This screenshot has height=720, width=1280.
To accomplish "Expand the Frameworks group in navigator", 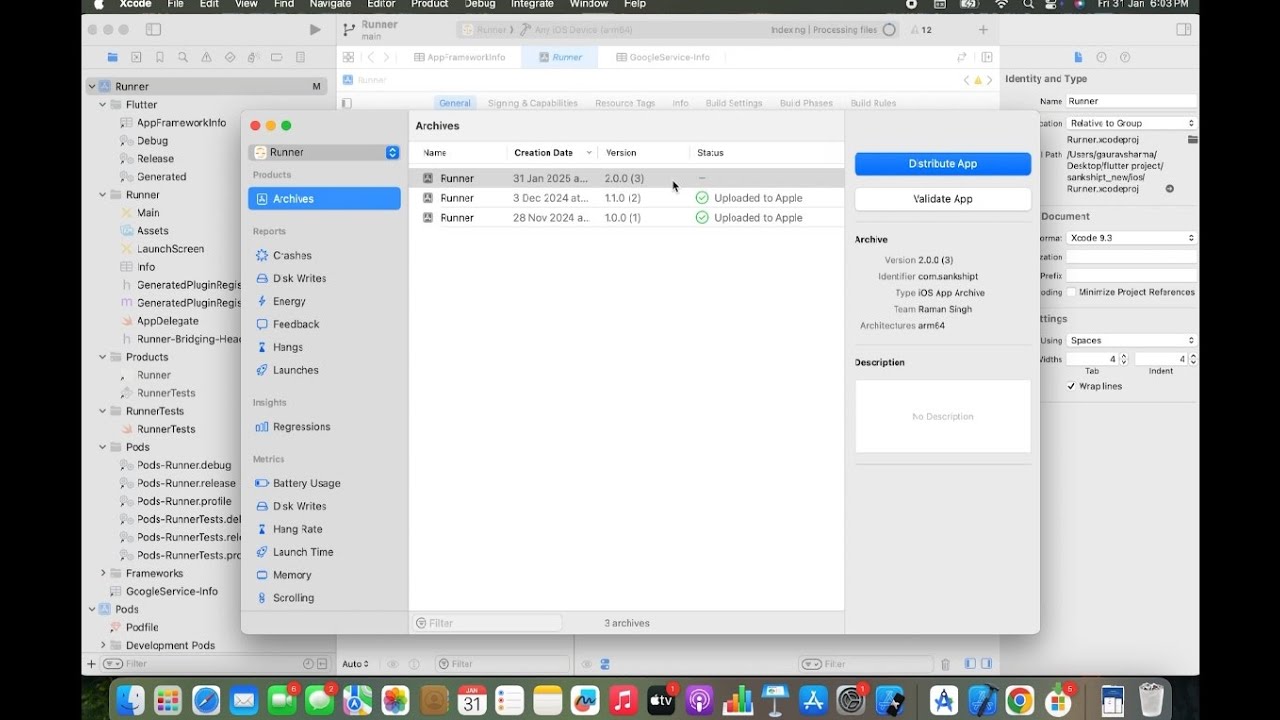I will (x=103, y=573).
